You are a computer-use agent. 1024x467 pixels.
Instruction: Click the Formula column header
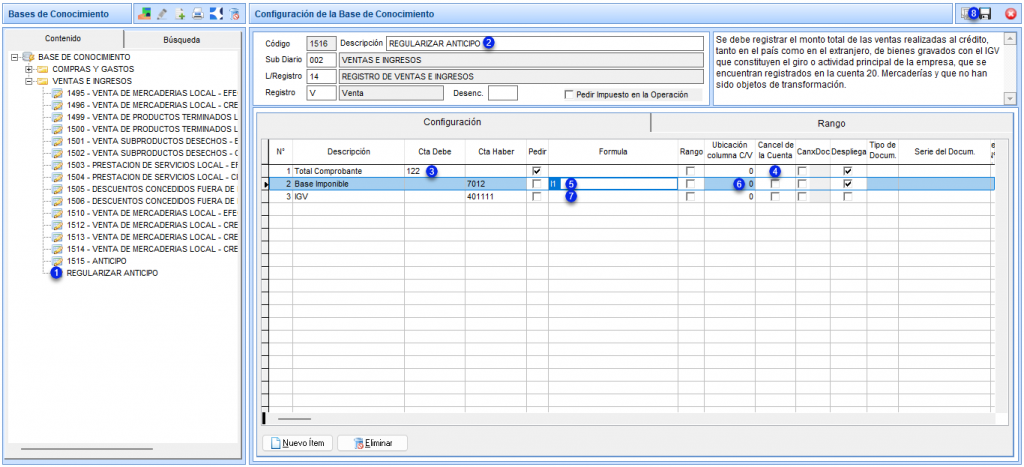pos(613,152)
